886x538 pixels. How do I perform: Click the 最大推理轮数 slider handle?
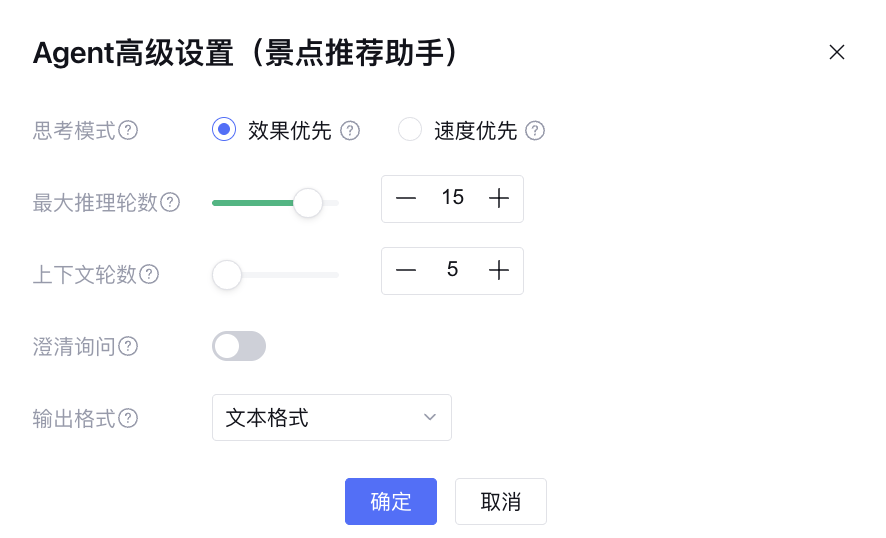point(308,203)
